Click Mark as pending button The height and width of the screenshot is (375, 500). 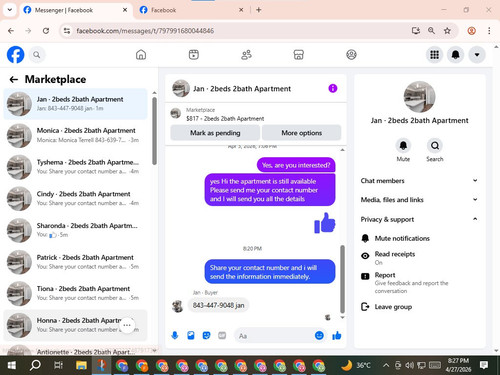pyautogui.click(x=215, y=133)
